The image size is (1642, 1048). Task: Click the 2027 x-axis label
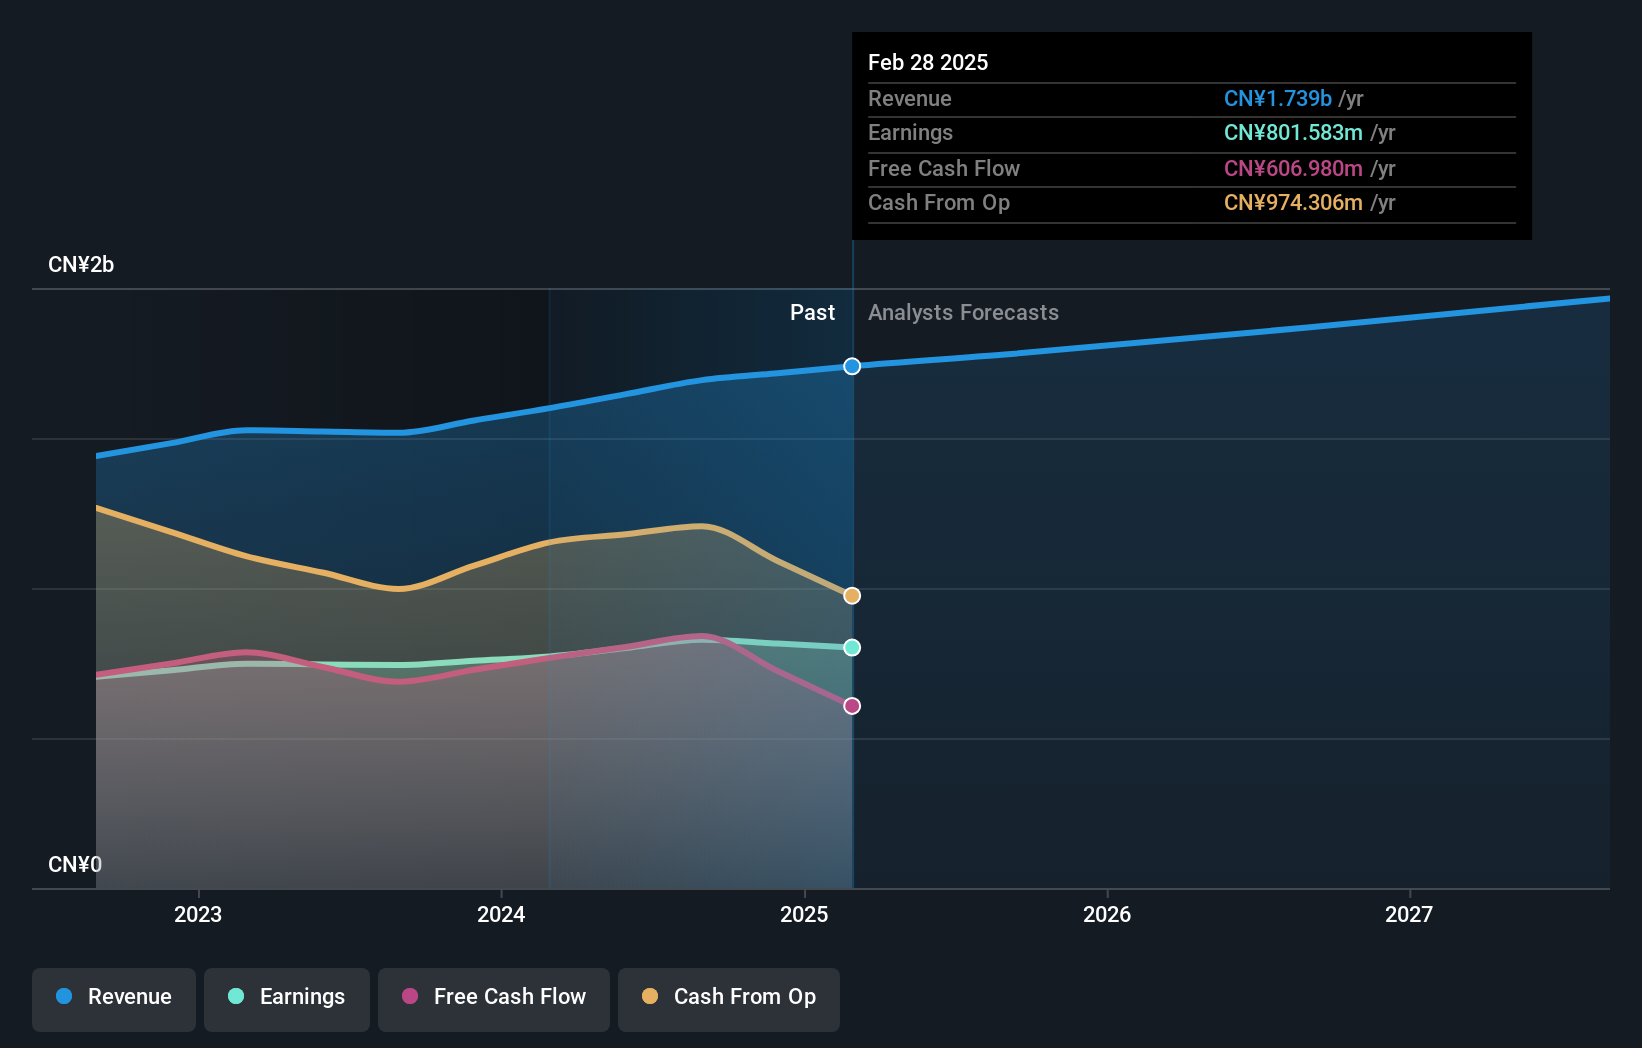(1409, 914)
